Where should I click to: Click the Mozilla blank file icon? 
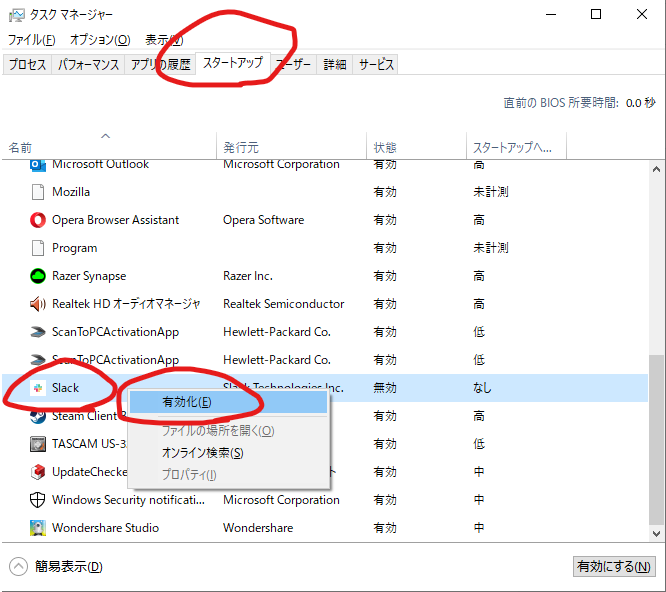[38, 192]
